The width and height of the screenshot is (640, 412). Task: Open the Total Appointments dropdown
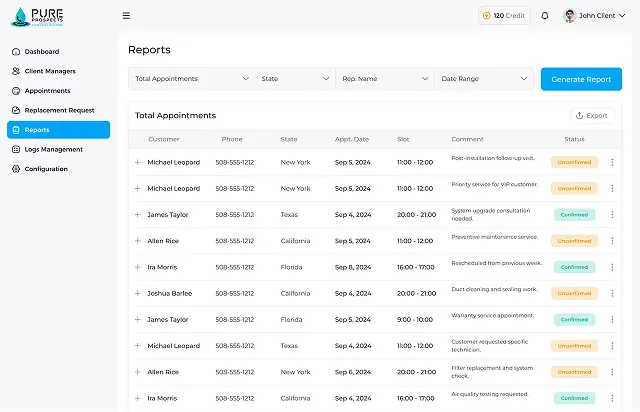coord(191,78)
